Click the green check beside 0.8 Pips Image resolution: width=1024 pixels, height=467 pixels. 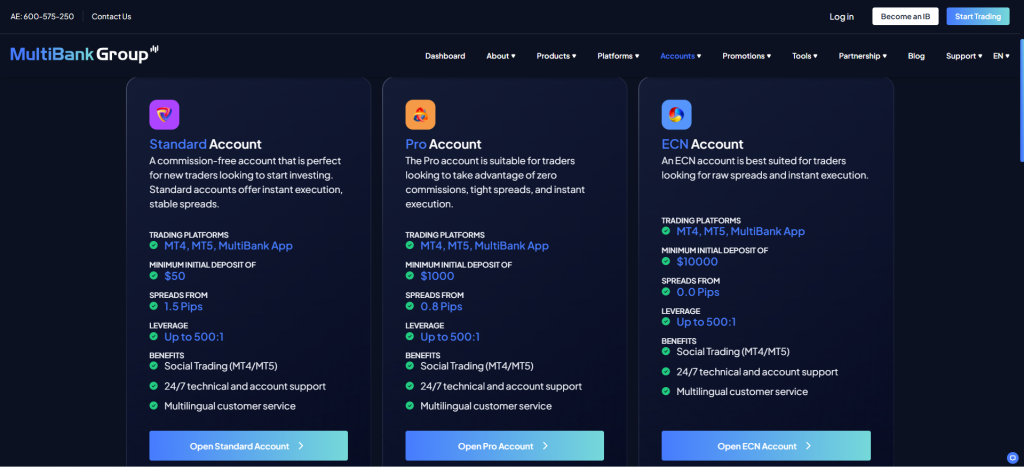(x=409, y=306)
